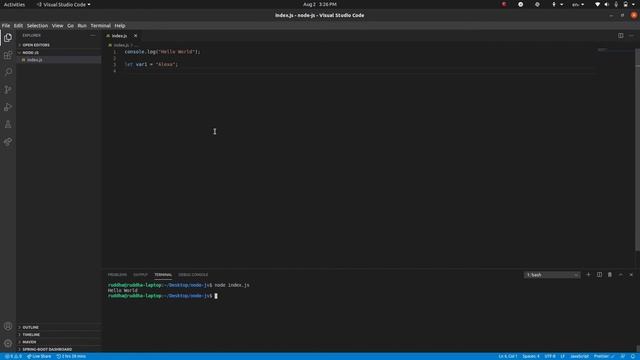Screen dimensions: 640x360
Task: Open the Run menu
Action: (82, 26)
